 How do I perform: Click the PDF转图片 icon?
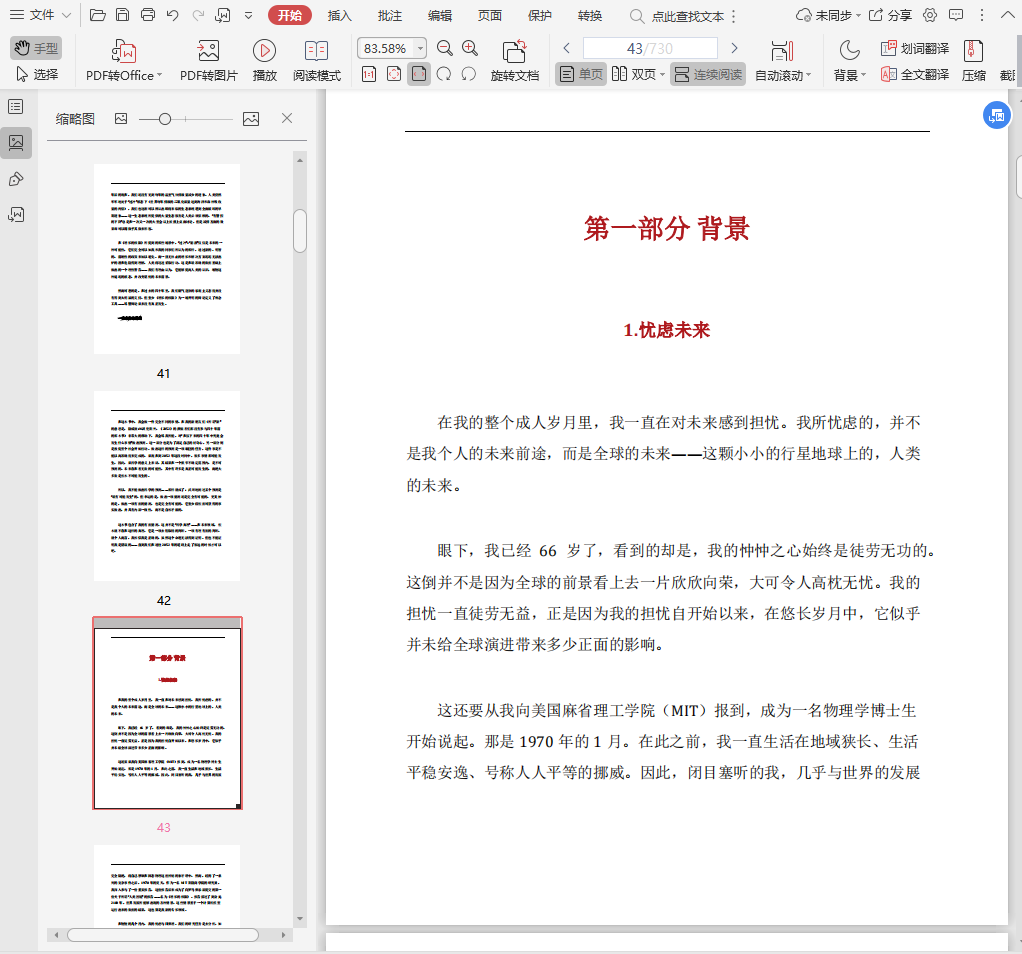click(208, 52)
